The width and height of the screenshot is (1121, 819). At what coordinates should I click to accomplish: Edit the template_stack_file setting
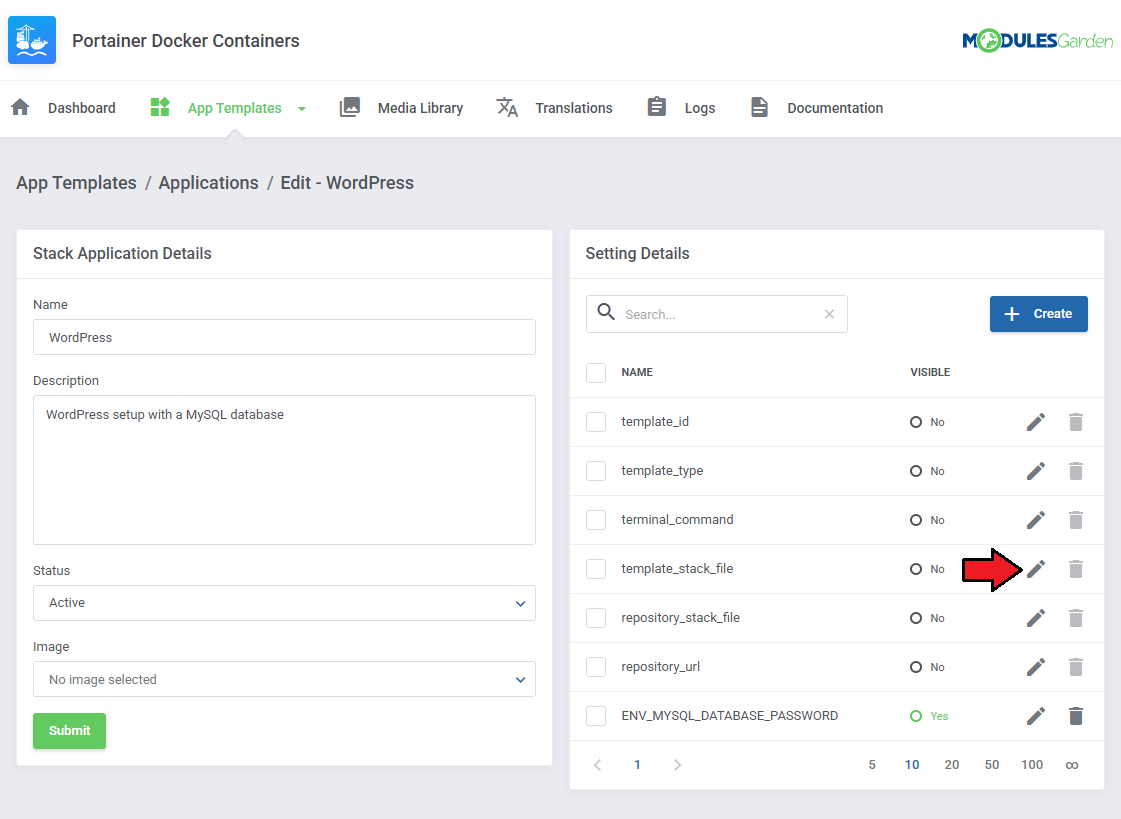1036,569
